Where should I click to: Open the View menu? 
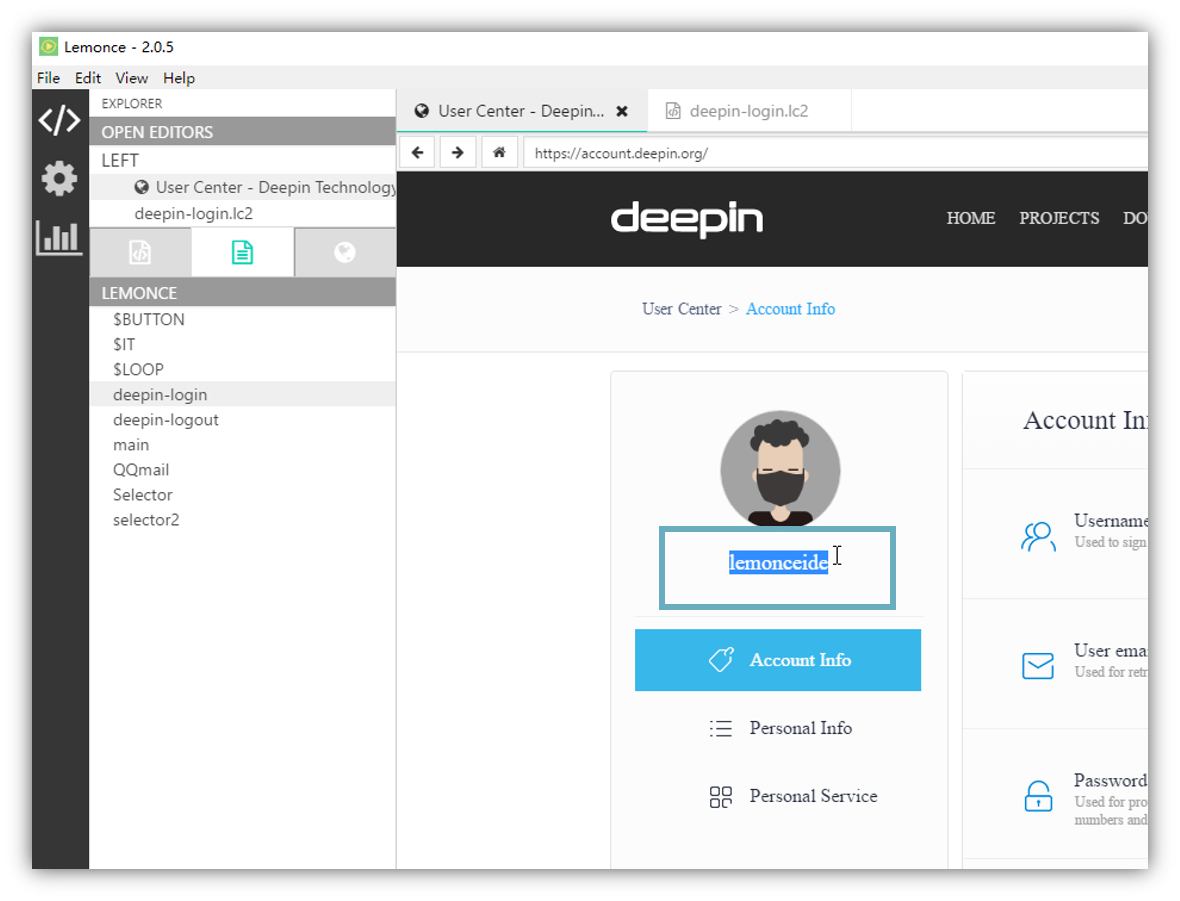click(132, 78)
